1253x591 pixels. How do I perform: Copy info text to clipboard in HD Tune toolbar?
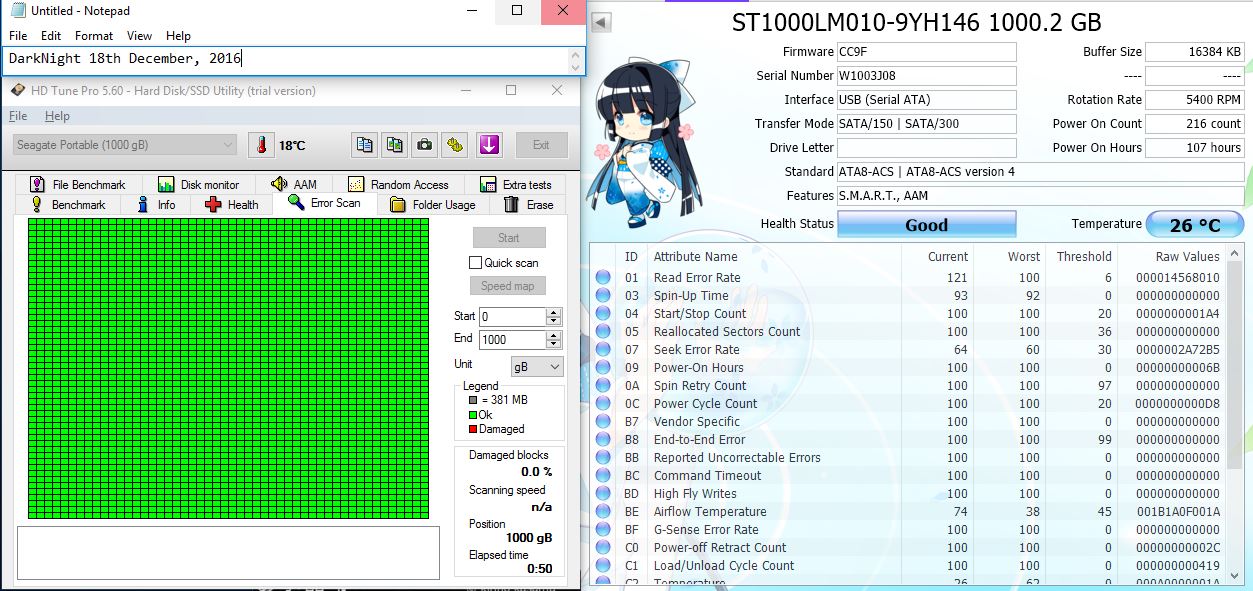pos(365,145)
